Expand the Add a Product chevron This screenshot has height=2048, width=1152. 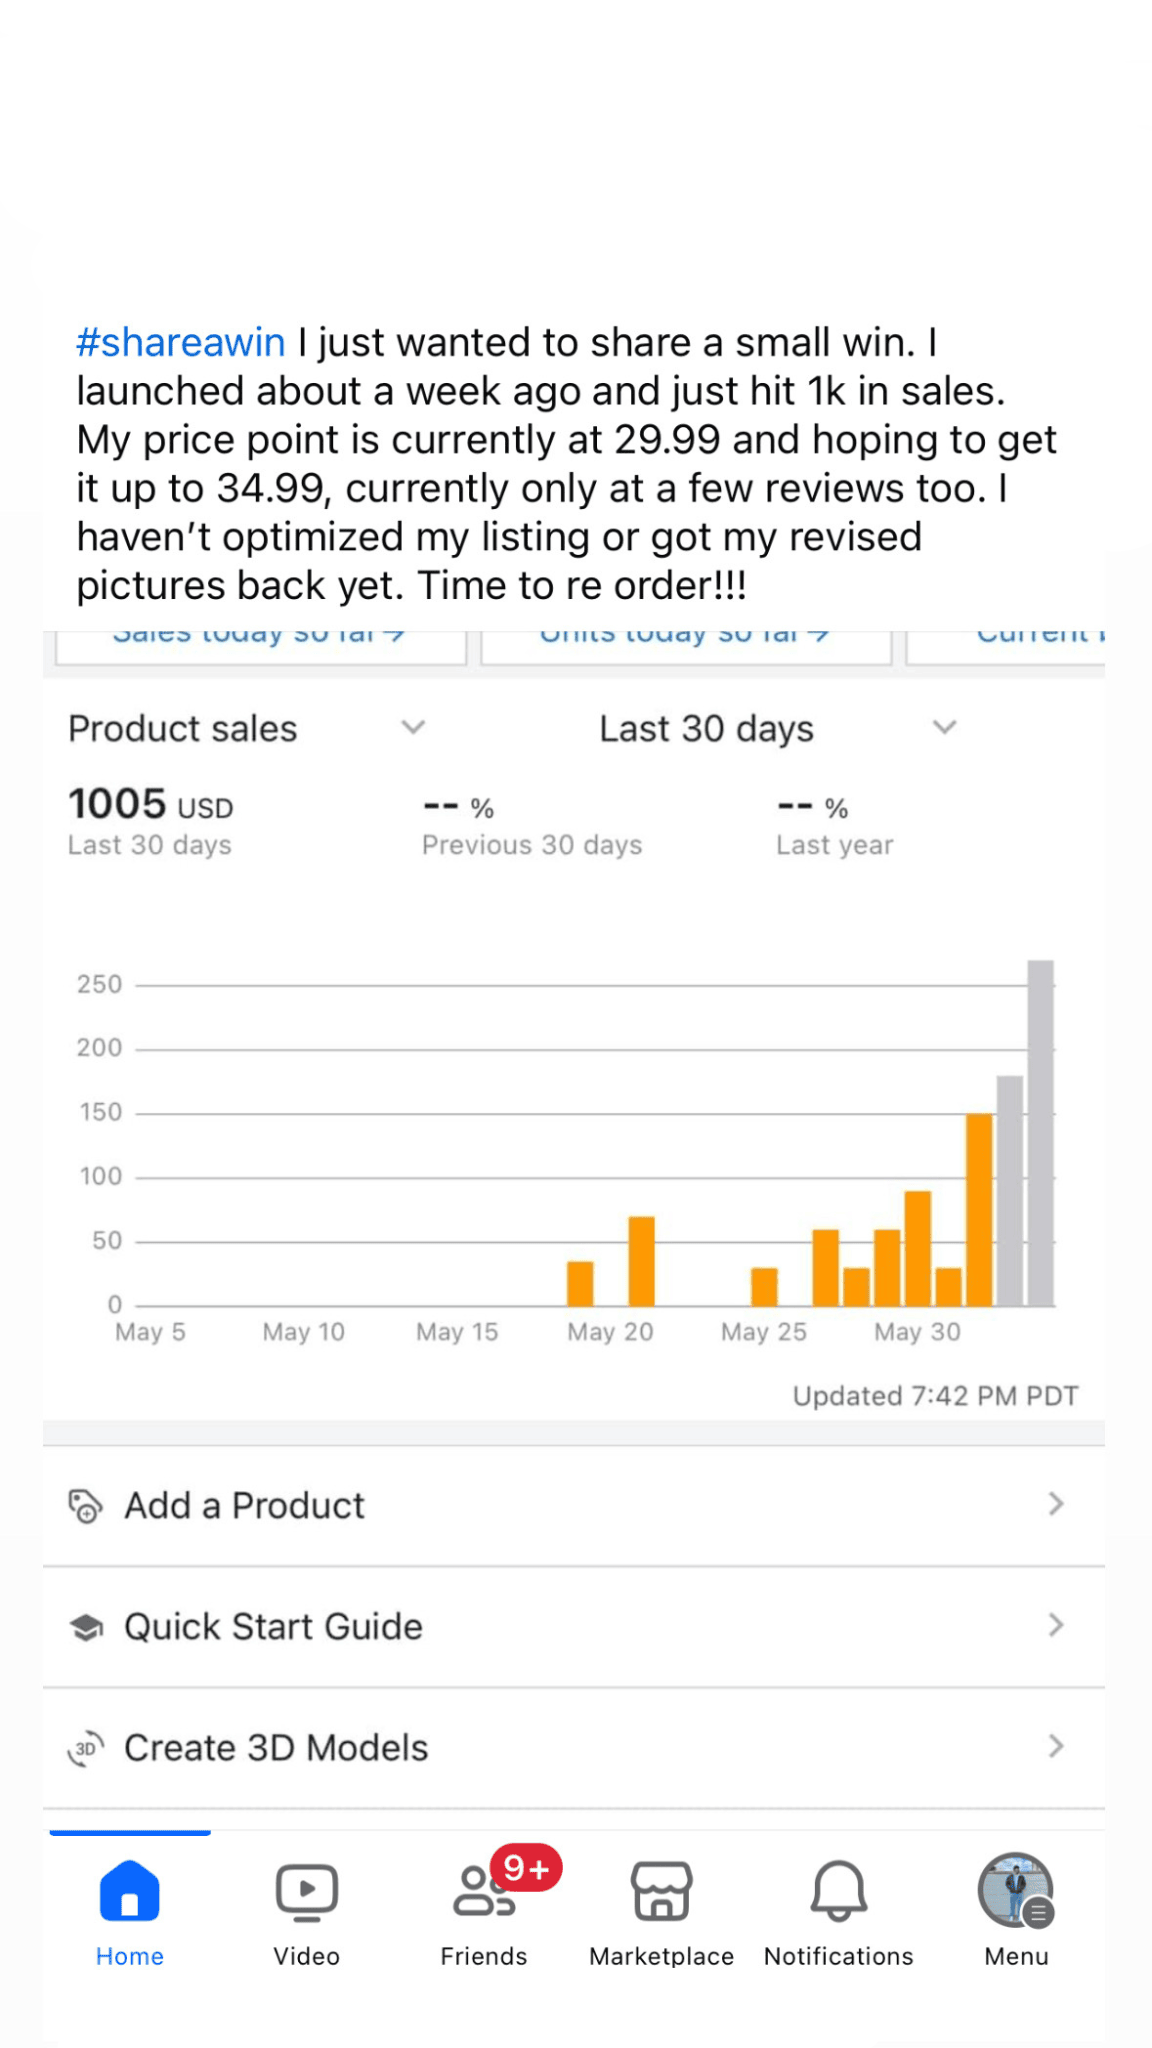[x=1055, y=1504]
